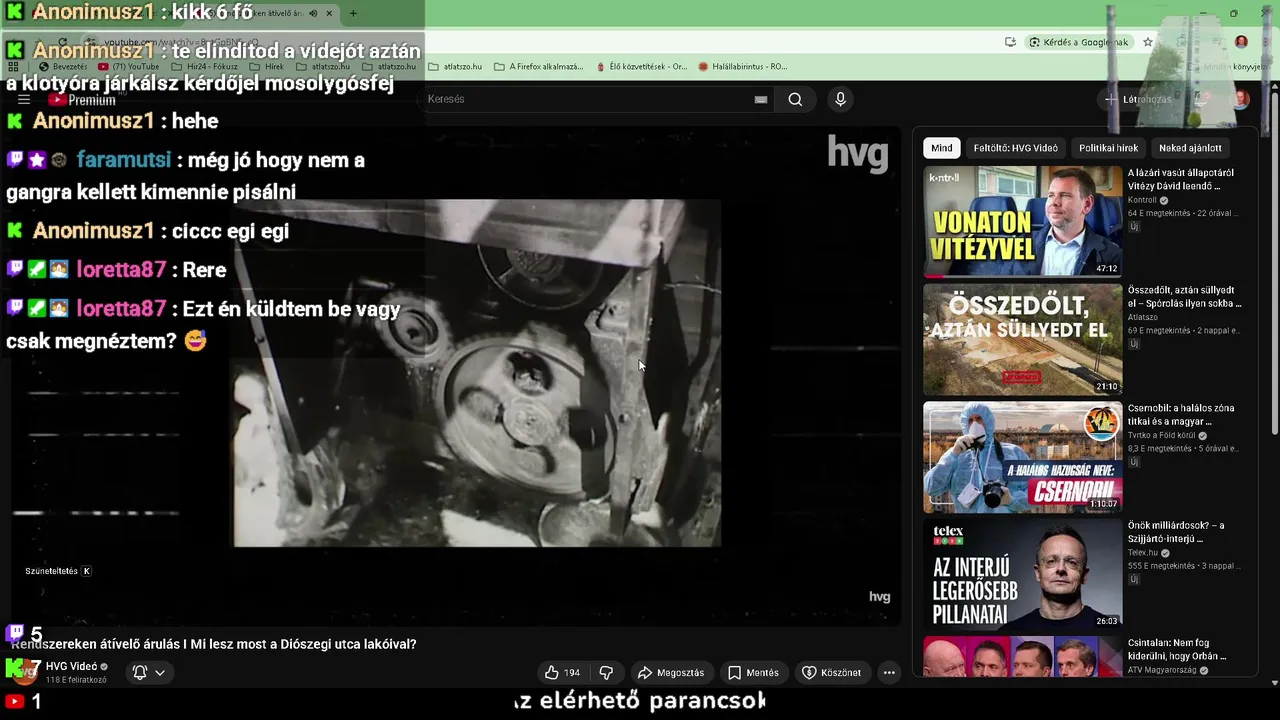The width and height of the screenshot is (1280, 720).
Task: Open a new browser tab with plus
Action: point(353,13)
